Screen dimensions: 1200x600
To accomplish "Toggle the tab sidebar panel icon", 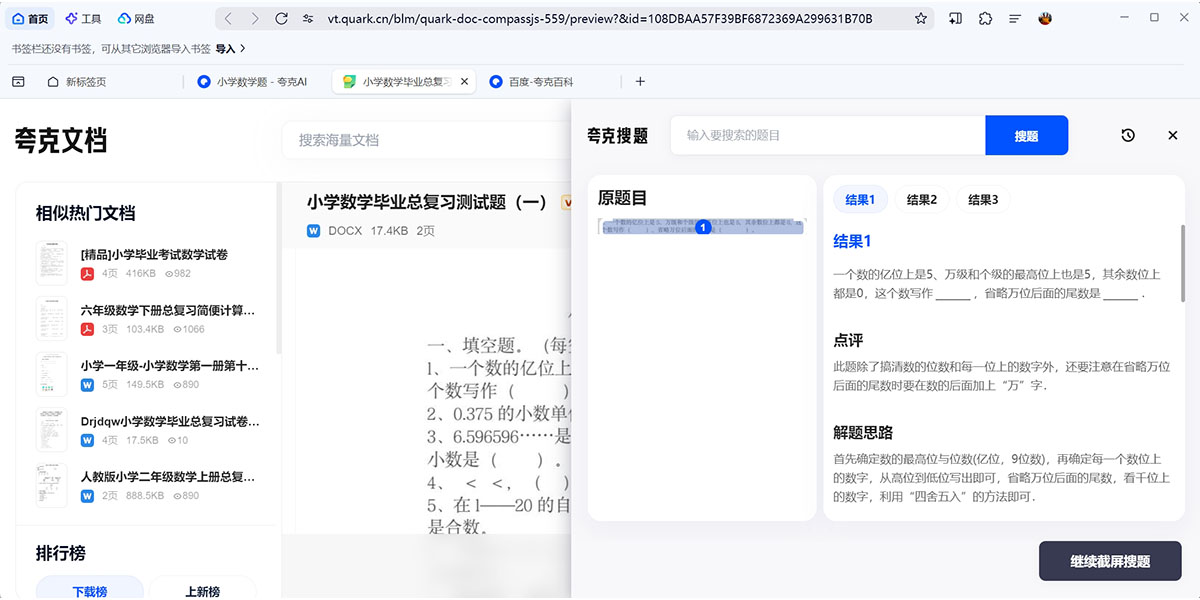I will tap(18, 82).
